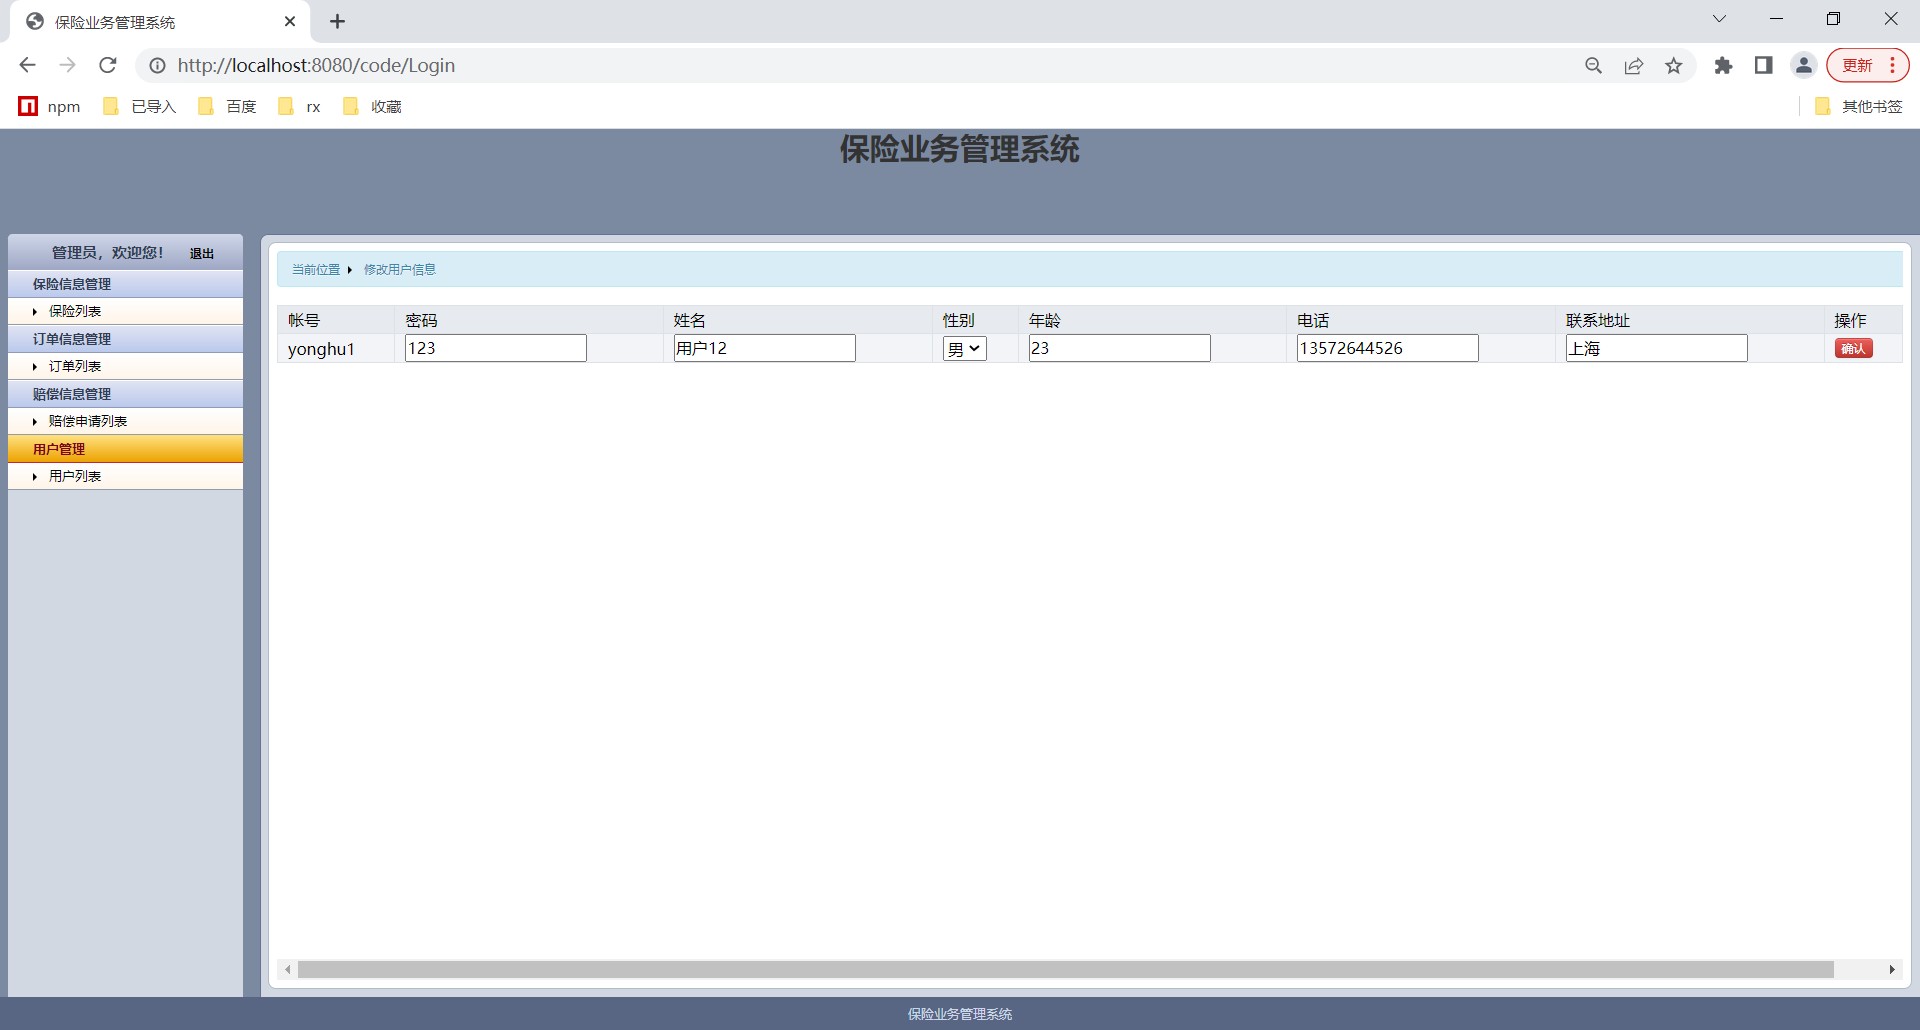Open a new browser tab

[338, 21]
